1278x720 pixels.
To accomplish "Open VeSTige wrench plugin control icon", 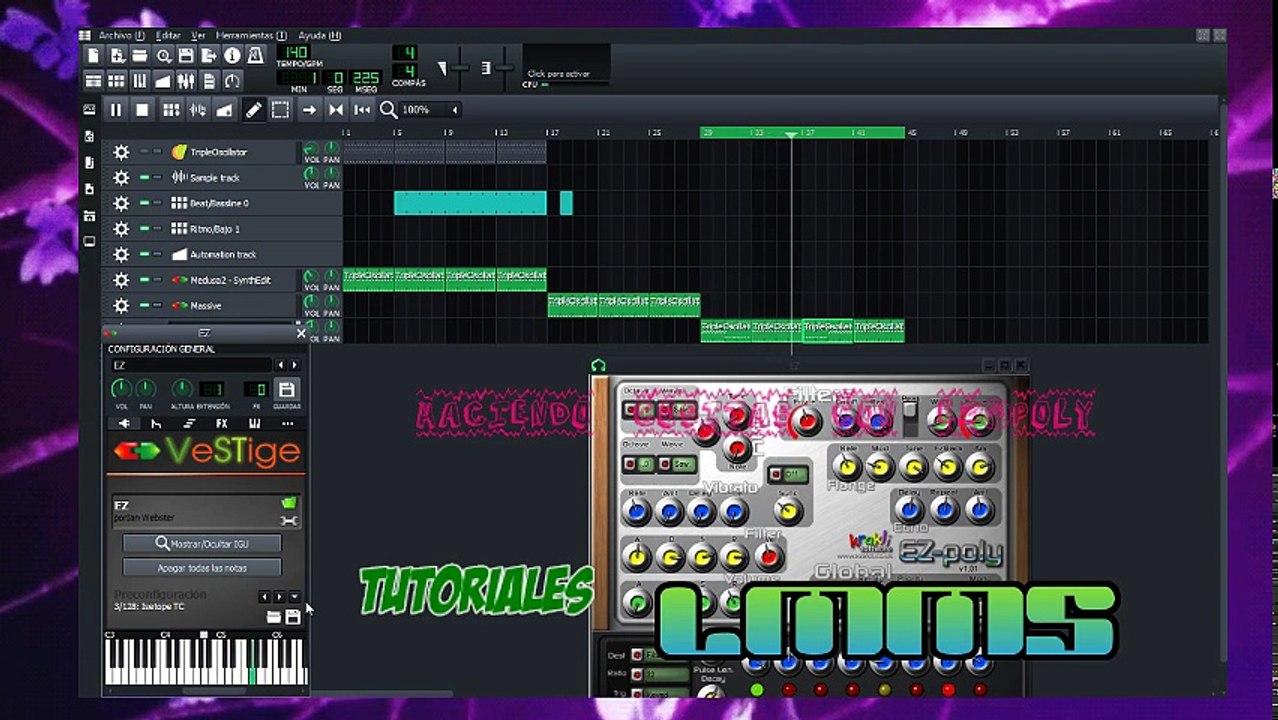I will 289,520.
